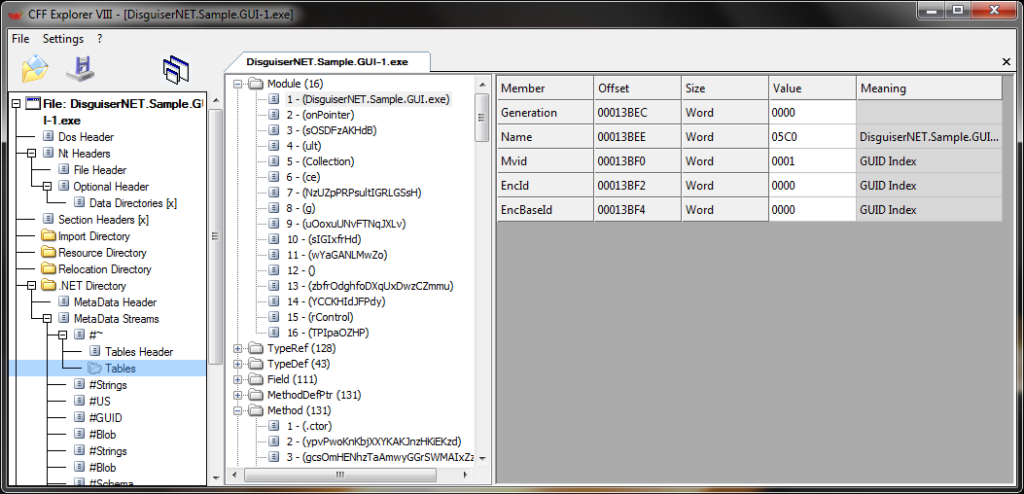Open the Import Directory folder icon
This screenshot has height=494, width=1024.
point(49,236)
